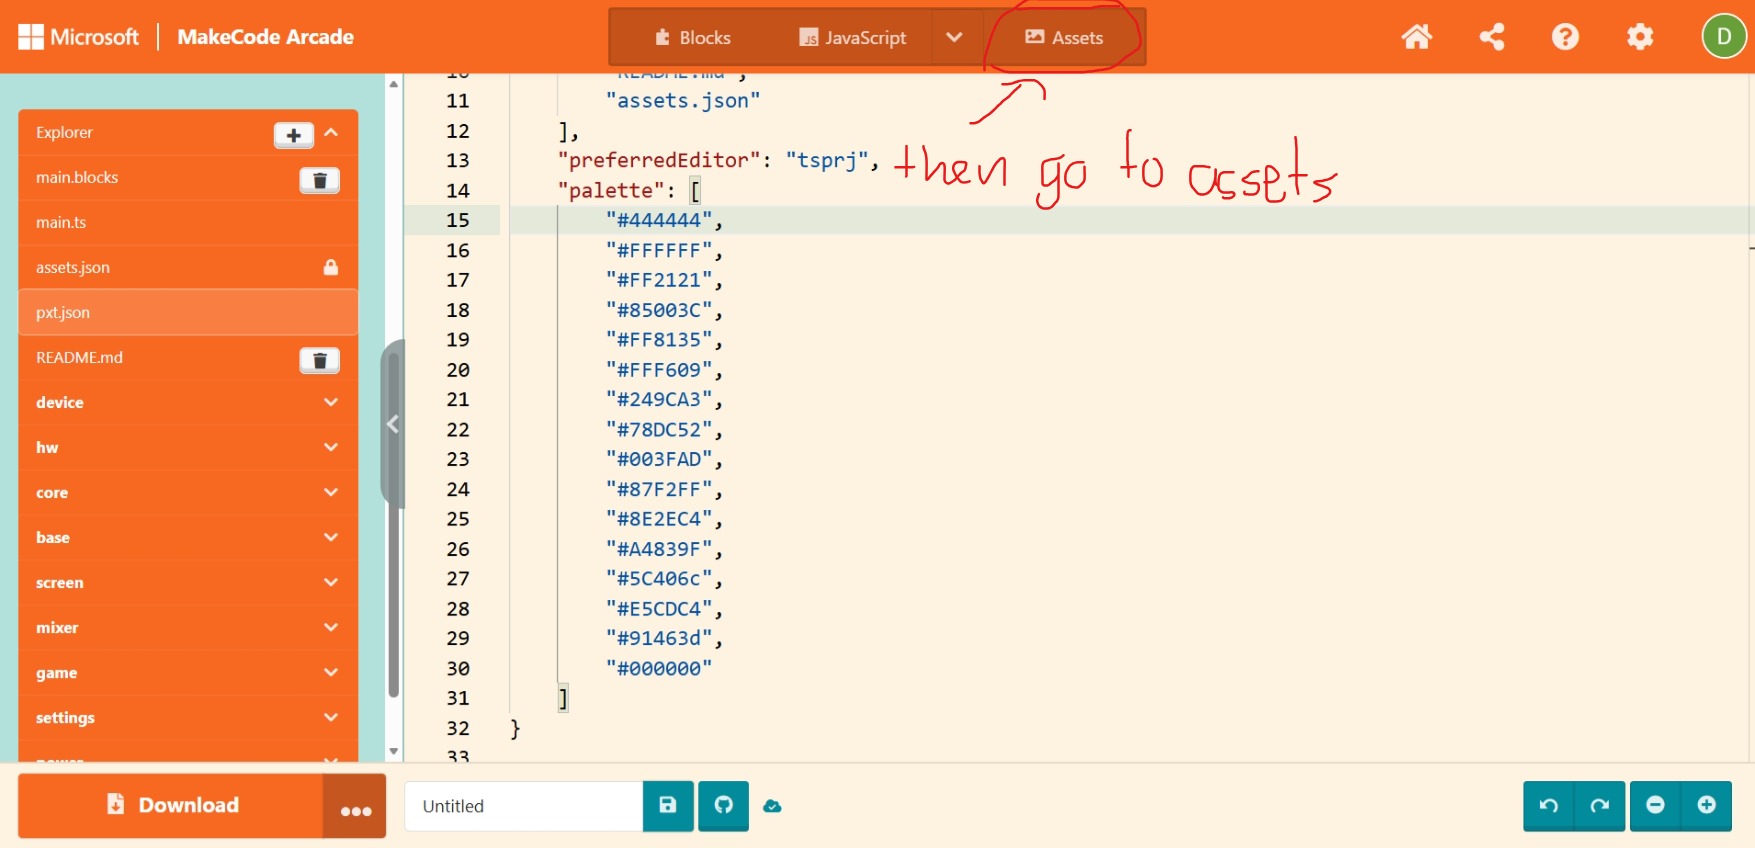The image size is (1755, 848).
Task: Open the Settings gear icon
Action: 1640,37
